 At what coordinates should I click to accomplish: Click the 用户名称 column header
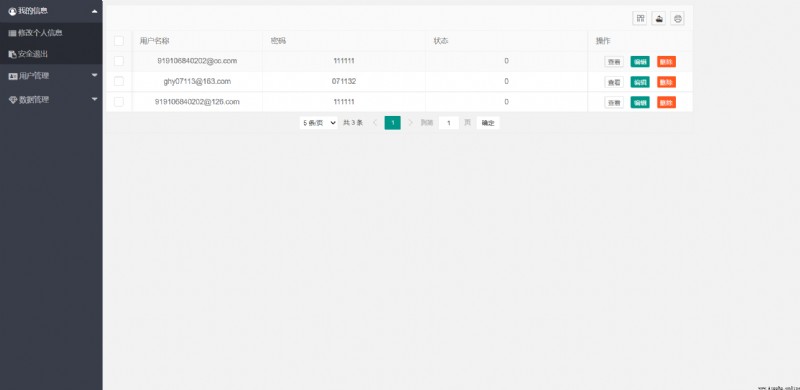point(197,41)
